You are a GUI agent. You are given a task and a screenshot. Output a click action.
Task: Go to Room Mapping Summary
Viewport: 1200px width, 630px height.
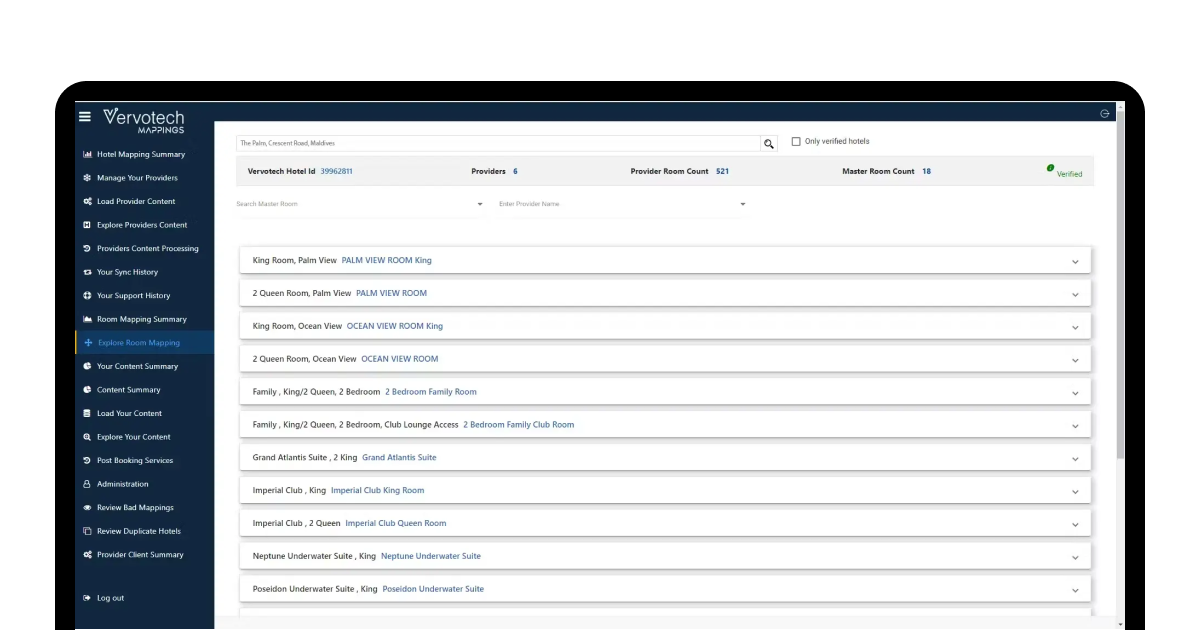tap(144, 319)
